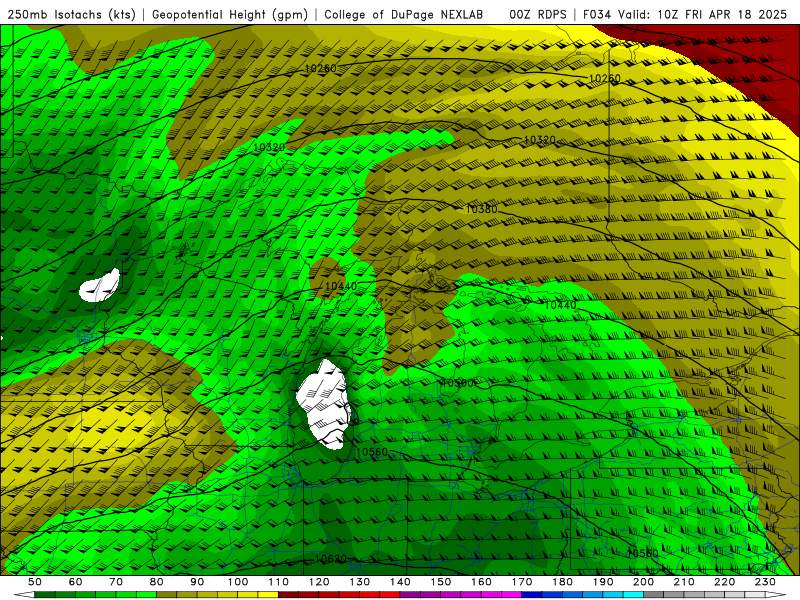Click the purple swatch just after 140
Viewport: 800px width, 600px height.
pos(410,595)
